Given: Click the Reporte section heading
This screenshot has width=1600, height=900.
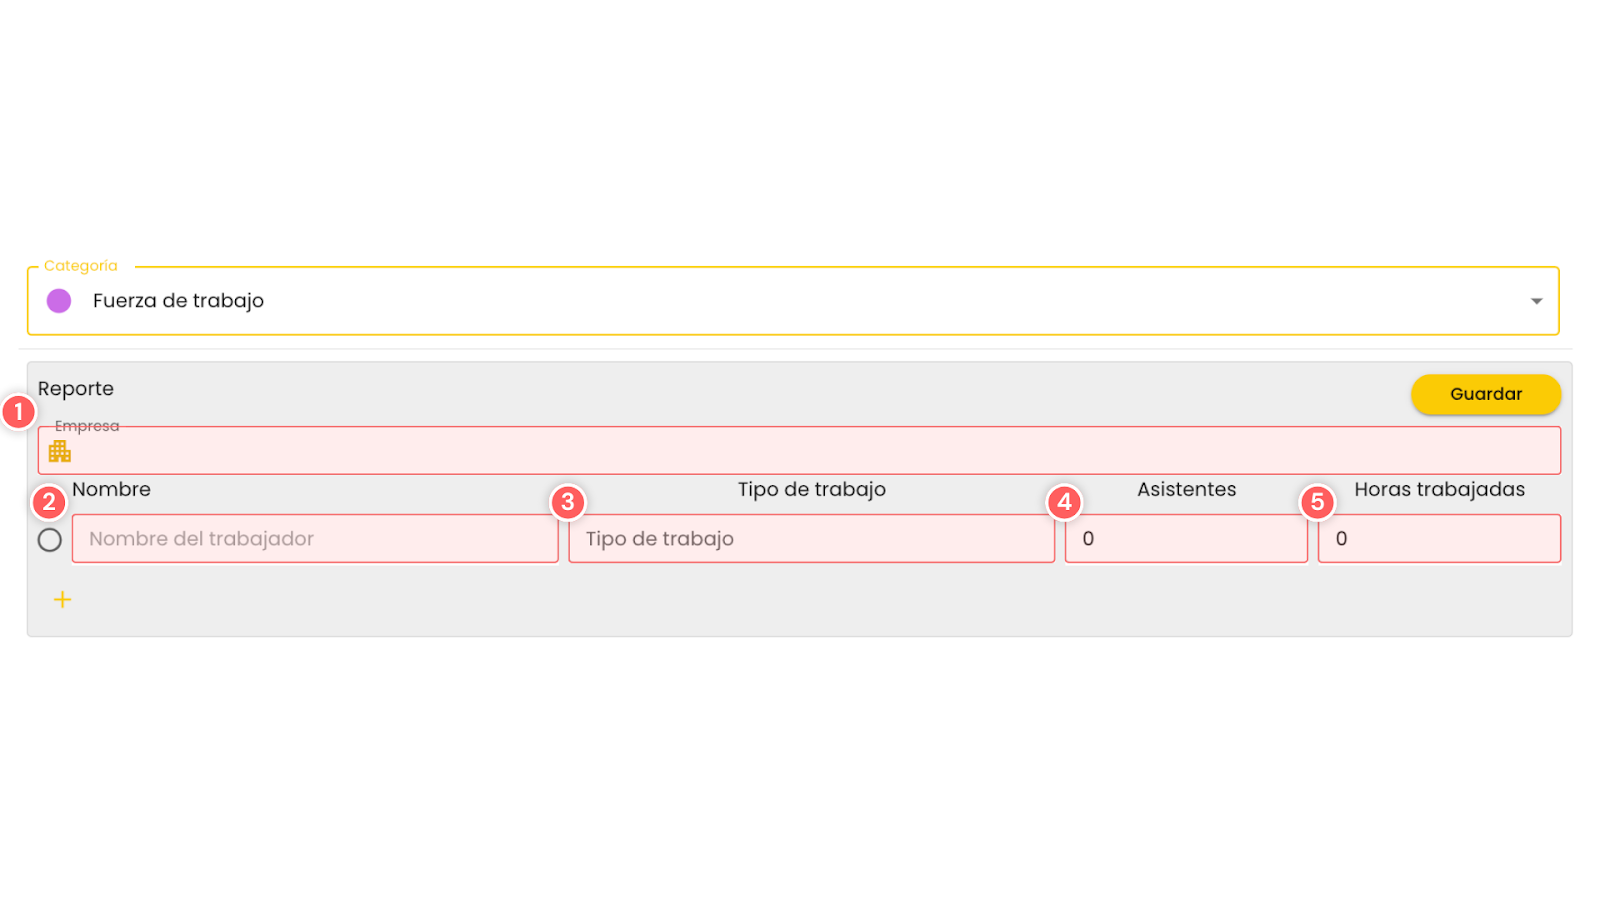Looking at the screenshot, I should tap(76, 389).
